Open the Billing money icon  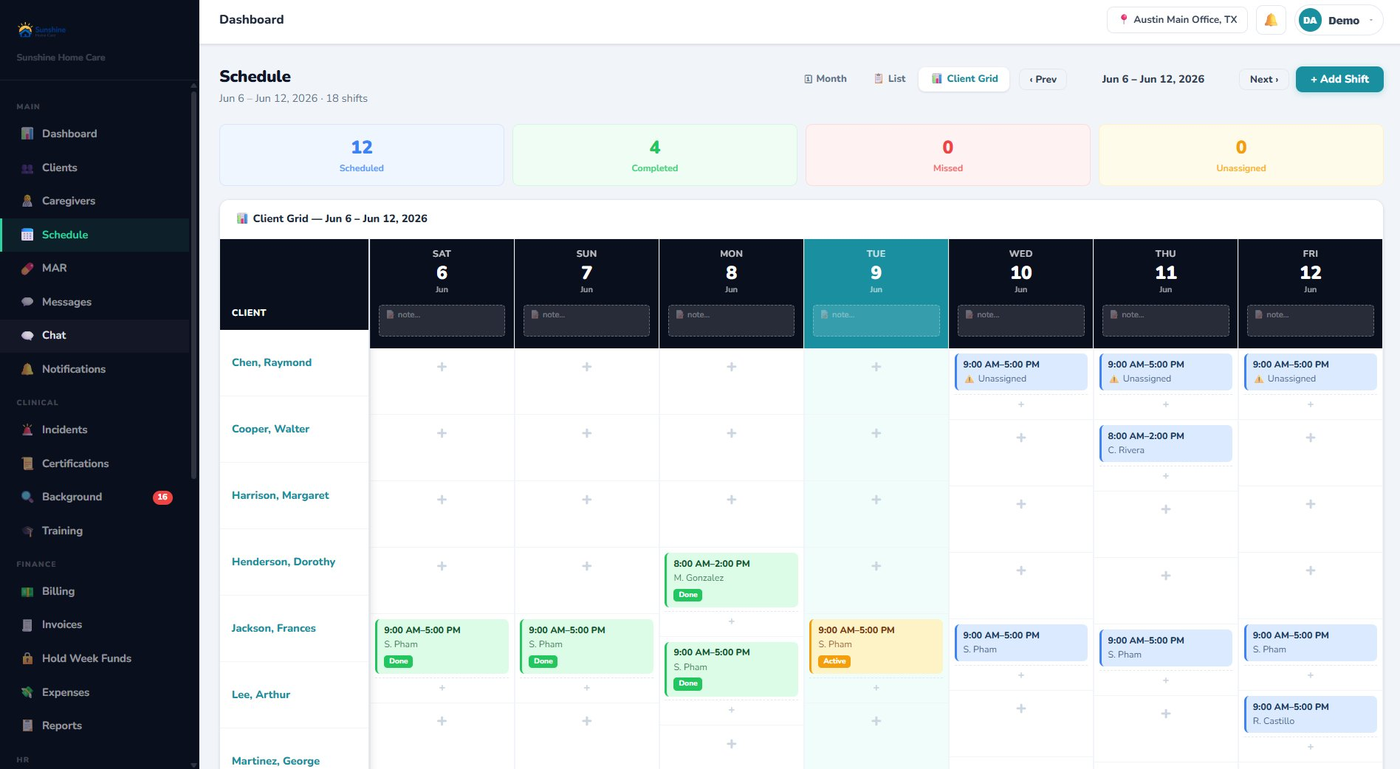27,592
